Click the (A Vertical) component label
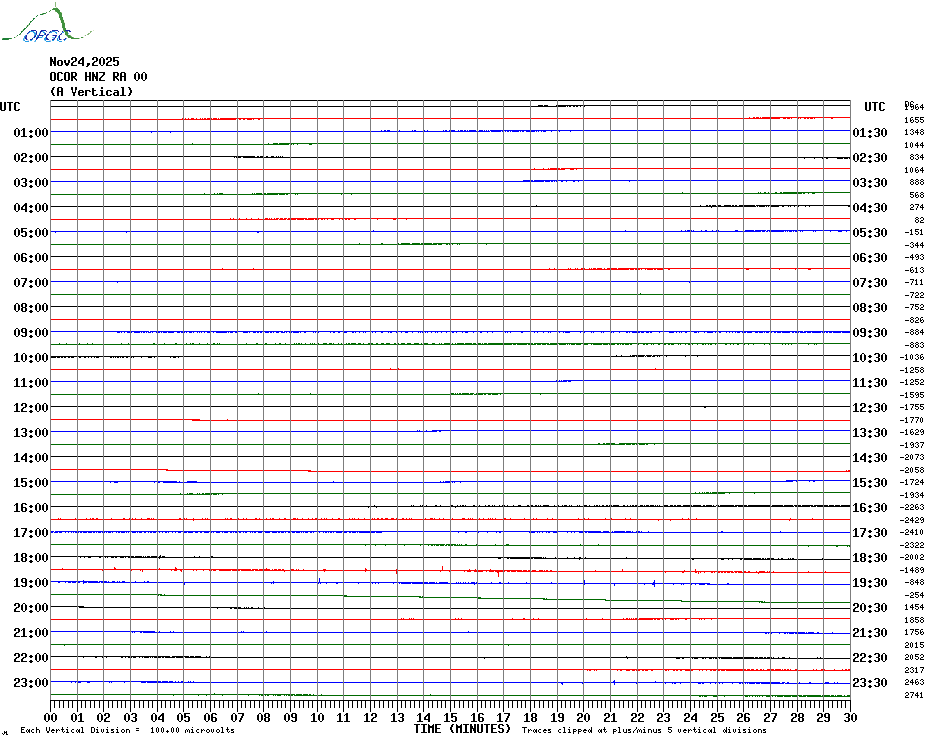930x744 pixels. 91,92
